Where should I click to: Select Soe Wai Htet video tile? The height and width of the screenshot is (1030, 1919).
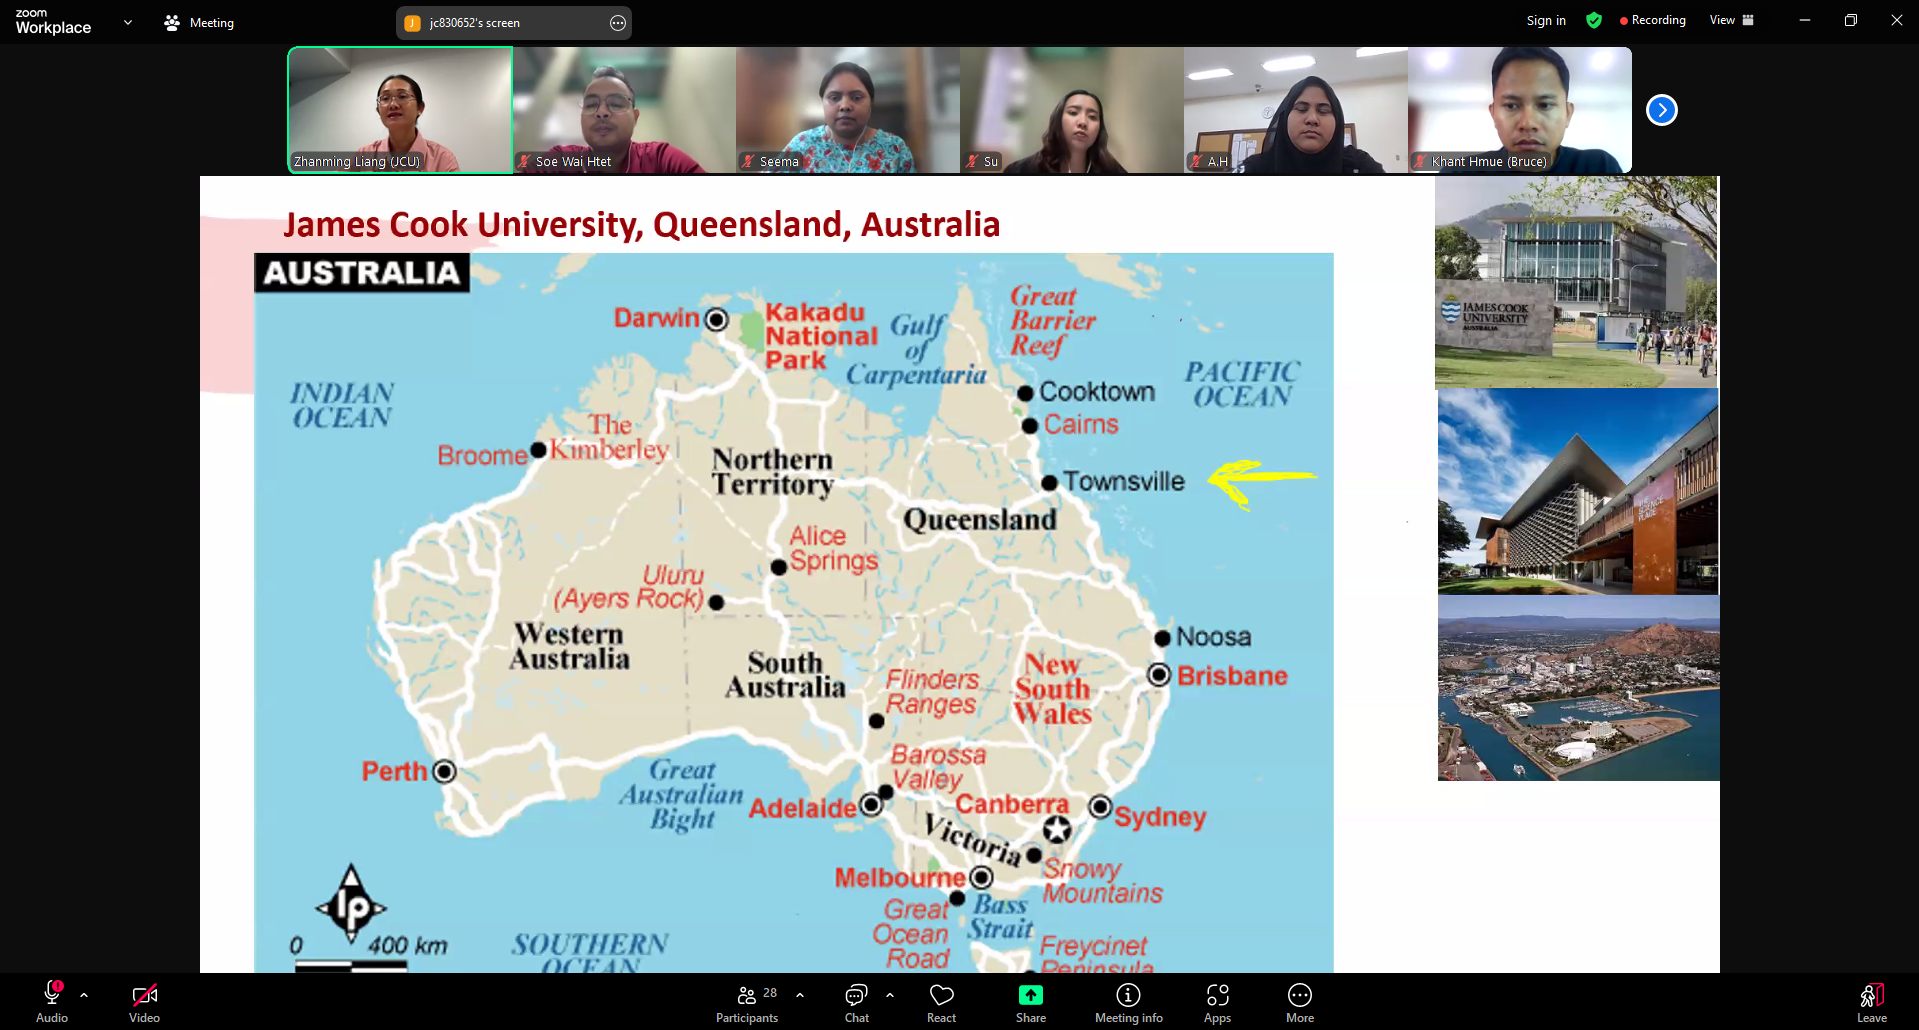pos(624,110)
